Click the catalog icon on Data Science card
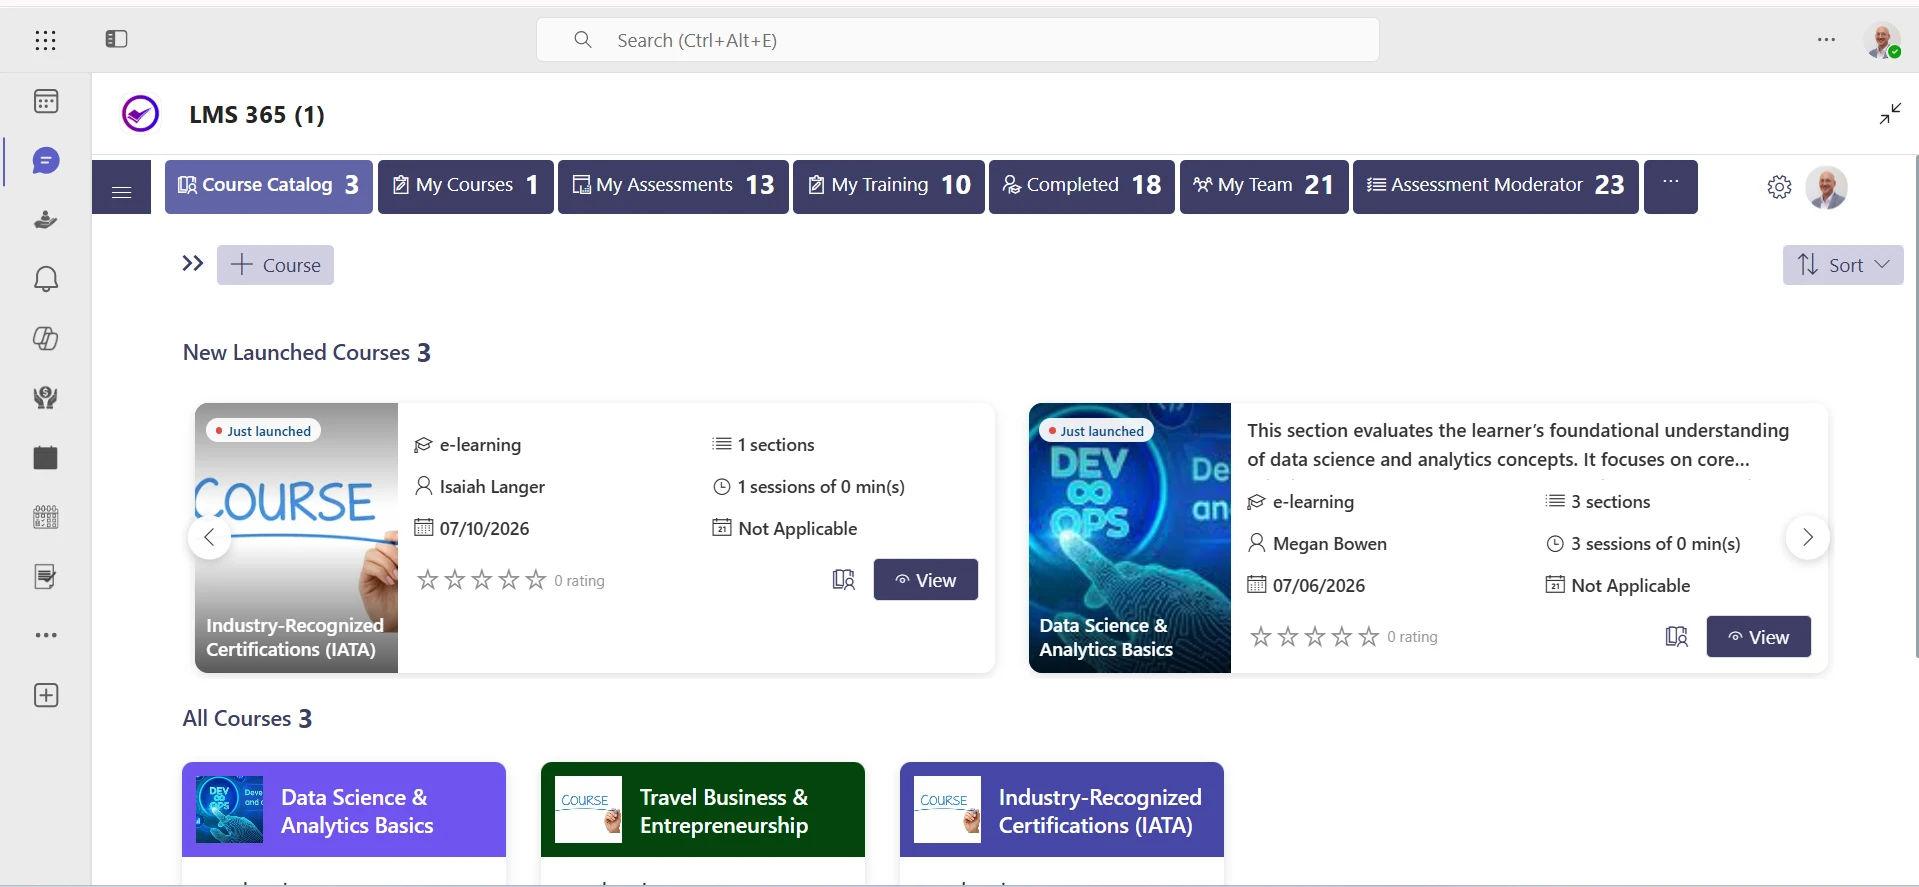 pos(1677,637)
